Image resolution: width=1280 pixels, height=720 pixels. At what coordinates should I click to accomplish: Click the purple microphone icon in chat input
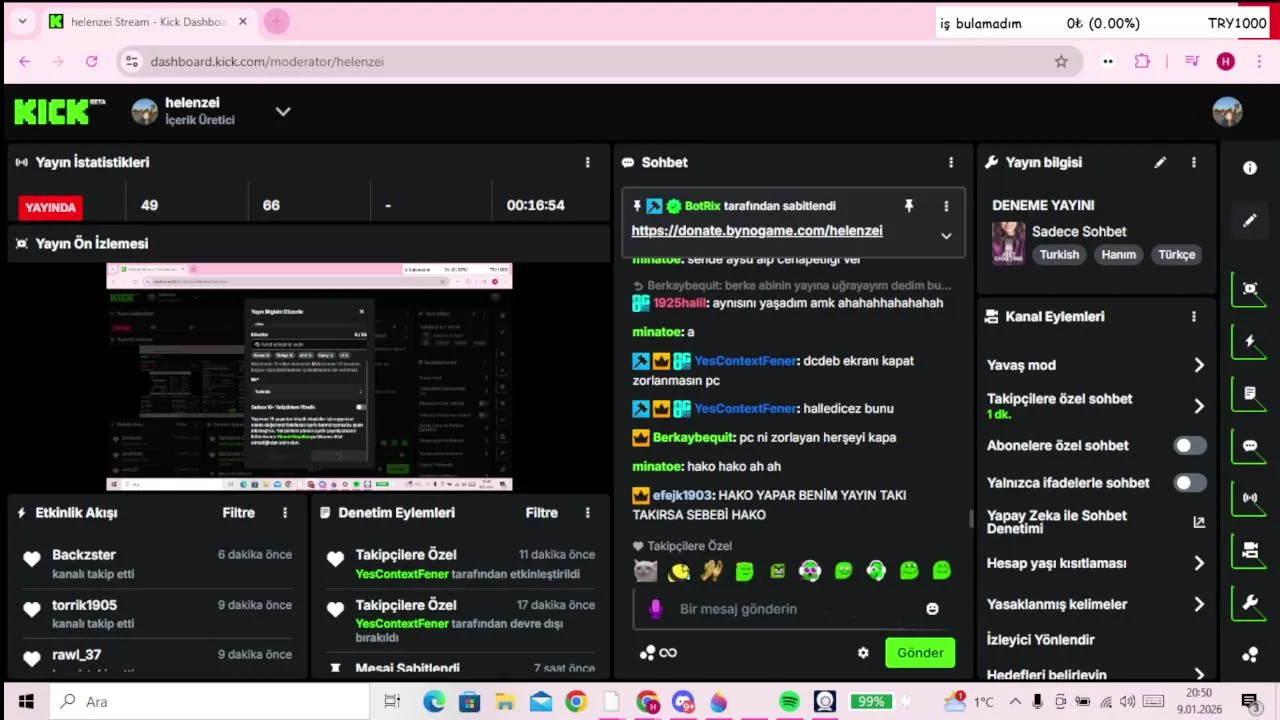click(x=656, y=608)
